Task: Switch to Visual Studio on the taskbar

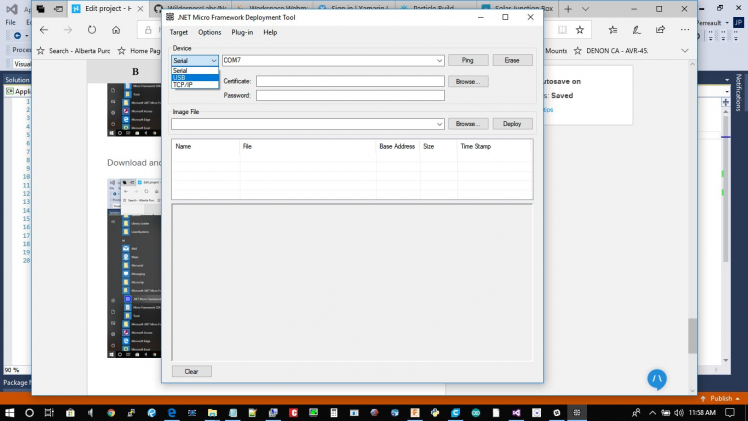Action: (x=516, y=412)
